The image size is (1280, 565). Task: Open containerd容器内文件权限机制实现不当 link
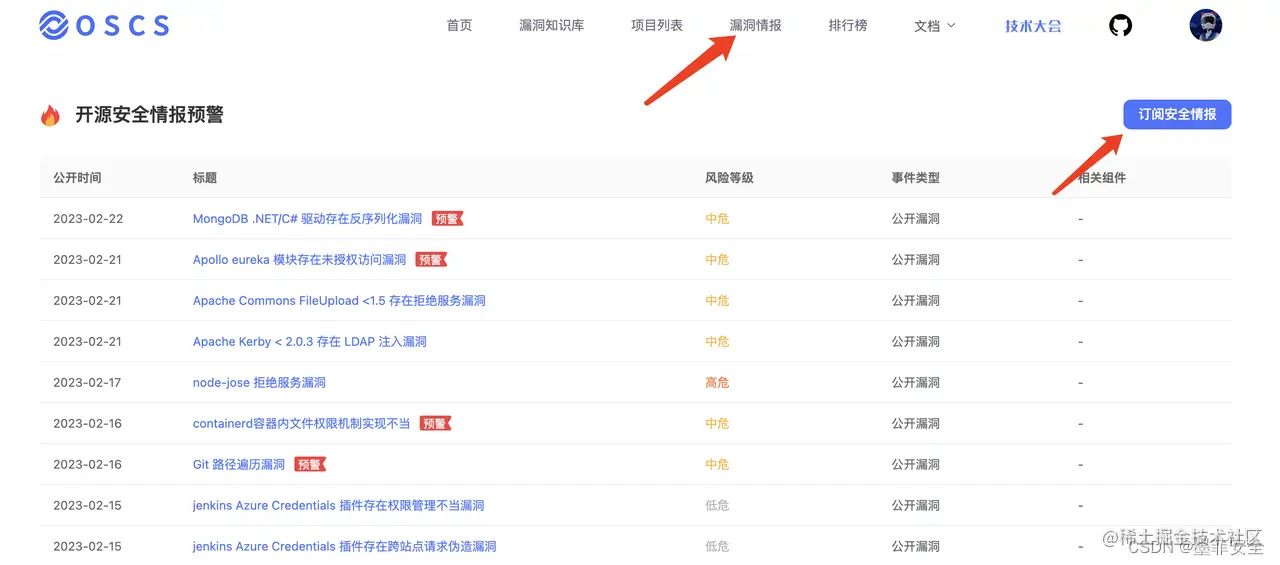pyautogui.click(x=302, y=423)
